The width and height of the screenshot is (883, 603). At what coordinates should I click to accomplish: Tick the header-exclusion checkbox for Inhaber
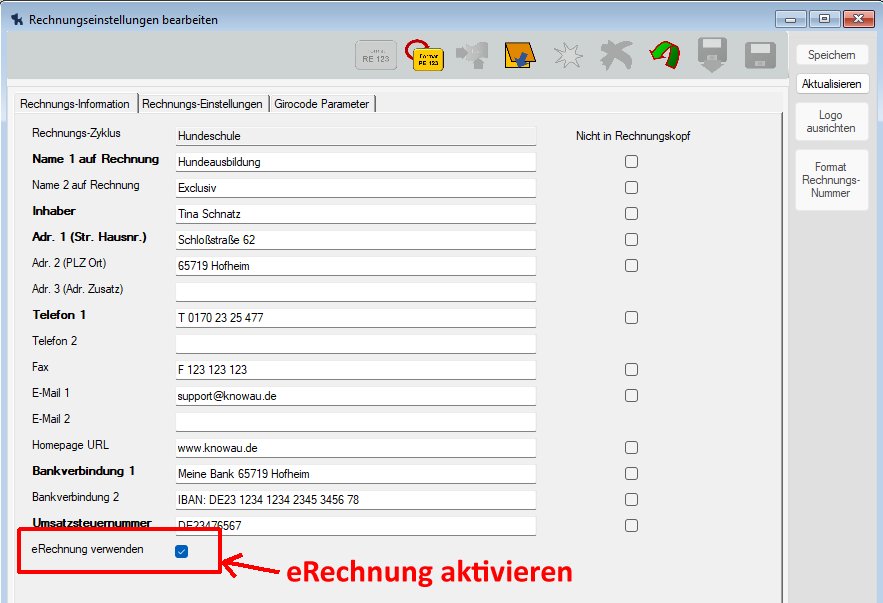click(631, 213)
